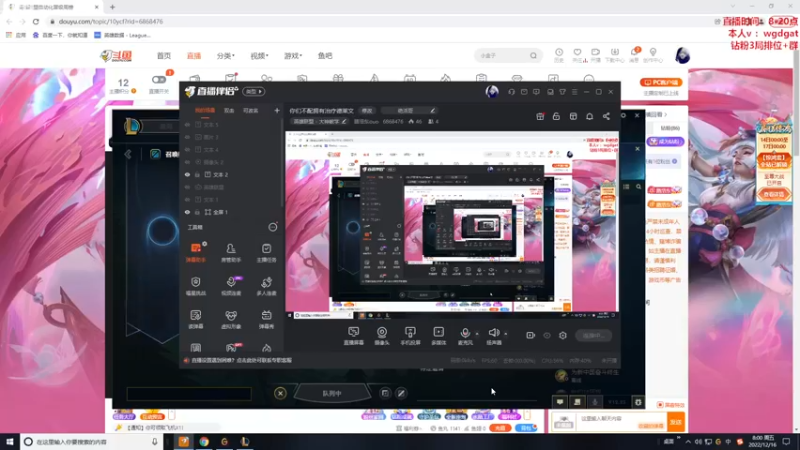Open 首页 in Douyu navigation

tap(164, 56)
